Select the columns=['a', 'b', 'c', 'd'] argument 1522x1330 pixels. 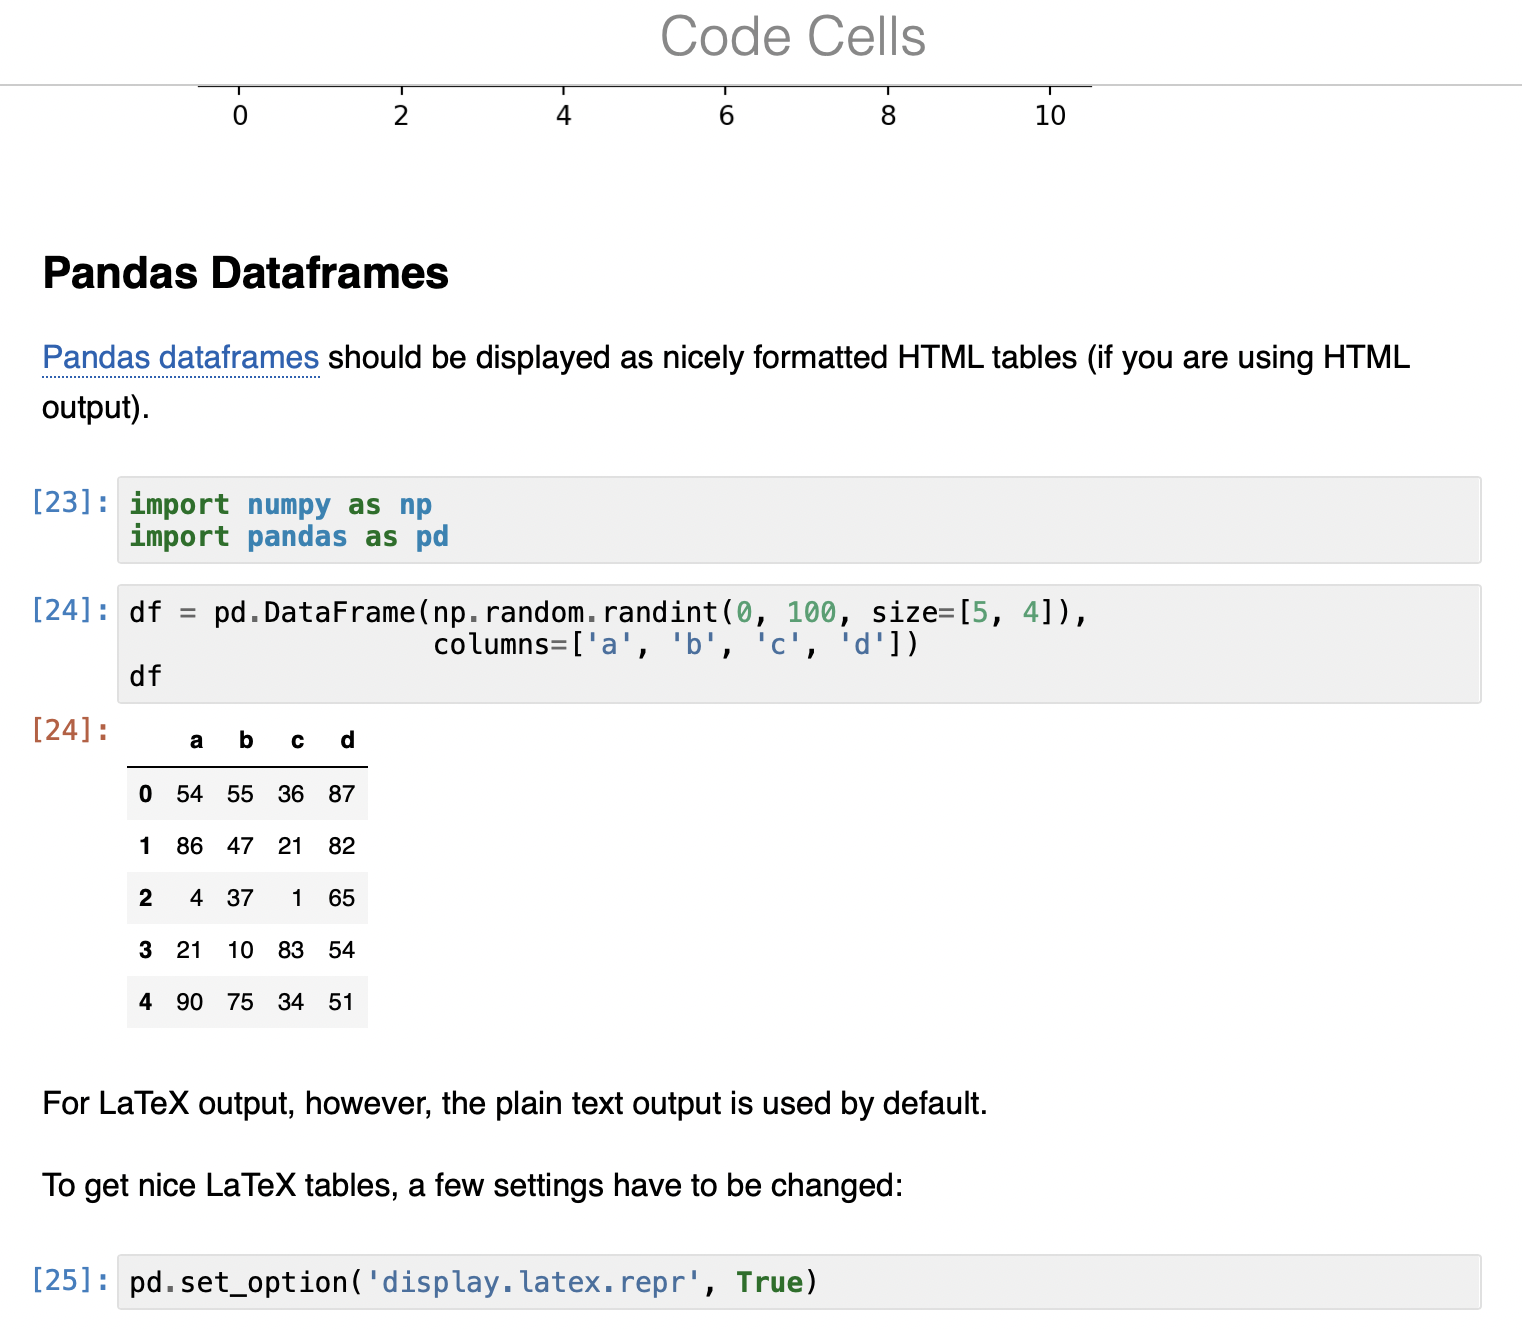(674, 645)
